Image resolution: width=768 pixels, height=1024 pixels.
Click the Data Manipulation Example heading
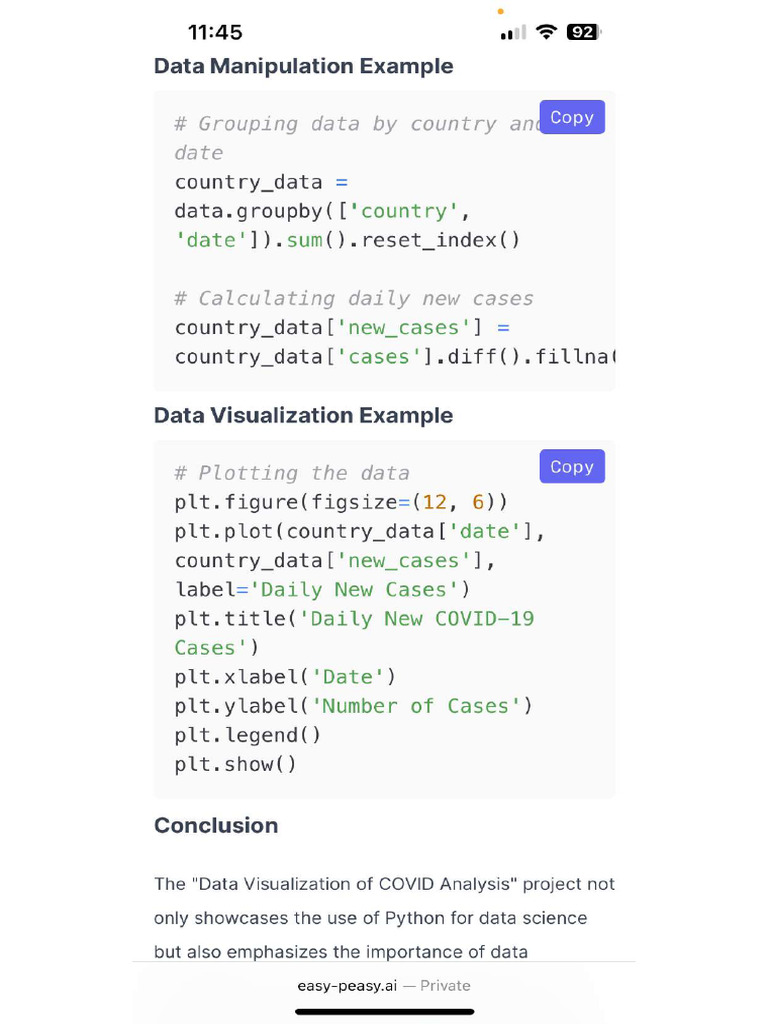tap(304, 66)
